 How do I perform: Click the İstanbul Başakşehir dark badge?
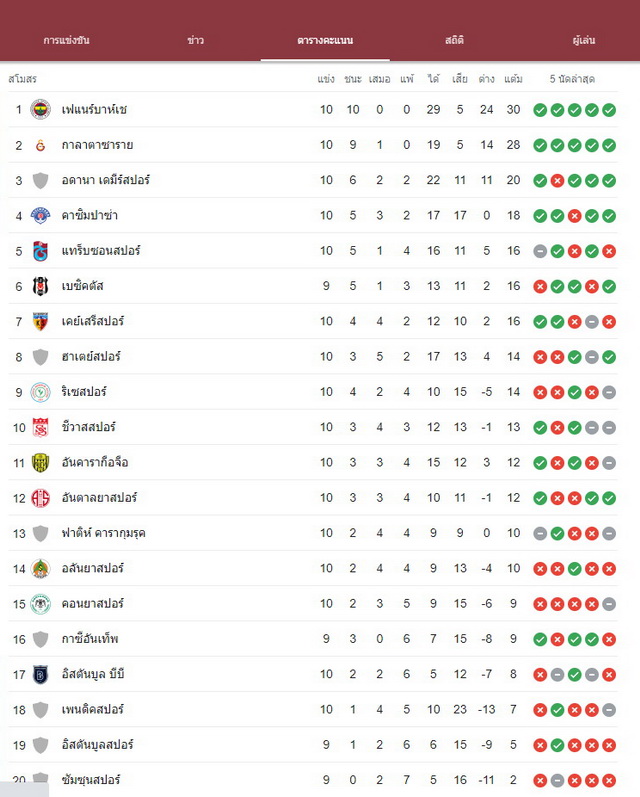40,675
